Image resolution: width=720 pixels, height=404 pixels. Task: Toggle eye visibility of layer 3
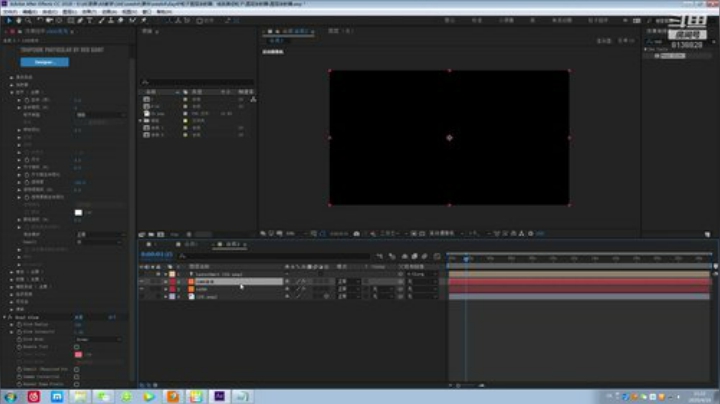tap(142, 289)
